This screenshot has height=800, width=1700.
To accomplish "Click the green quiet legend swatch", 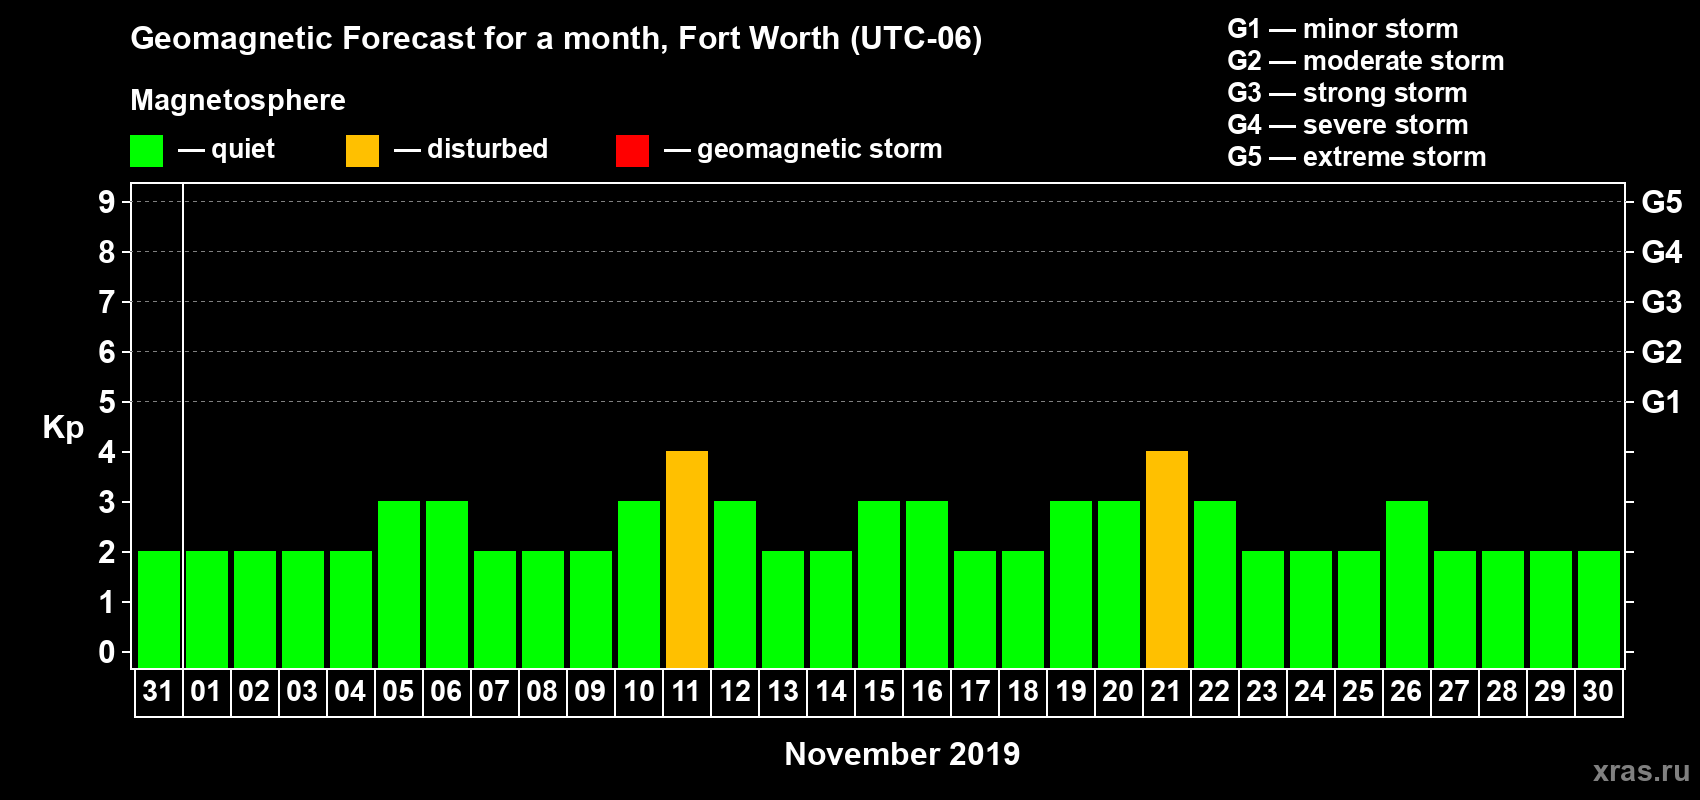I will (x=146, y=151).
